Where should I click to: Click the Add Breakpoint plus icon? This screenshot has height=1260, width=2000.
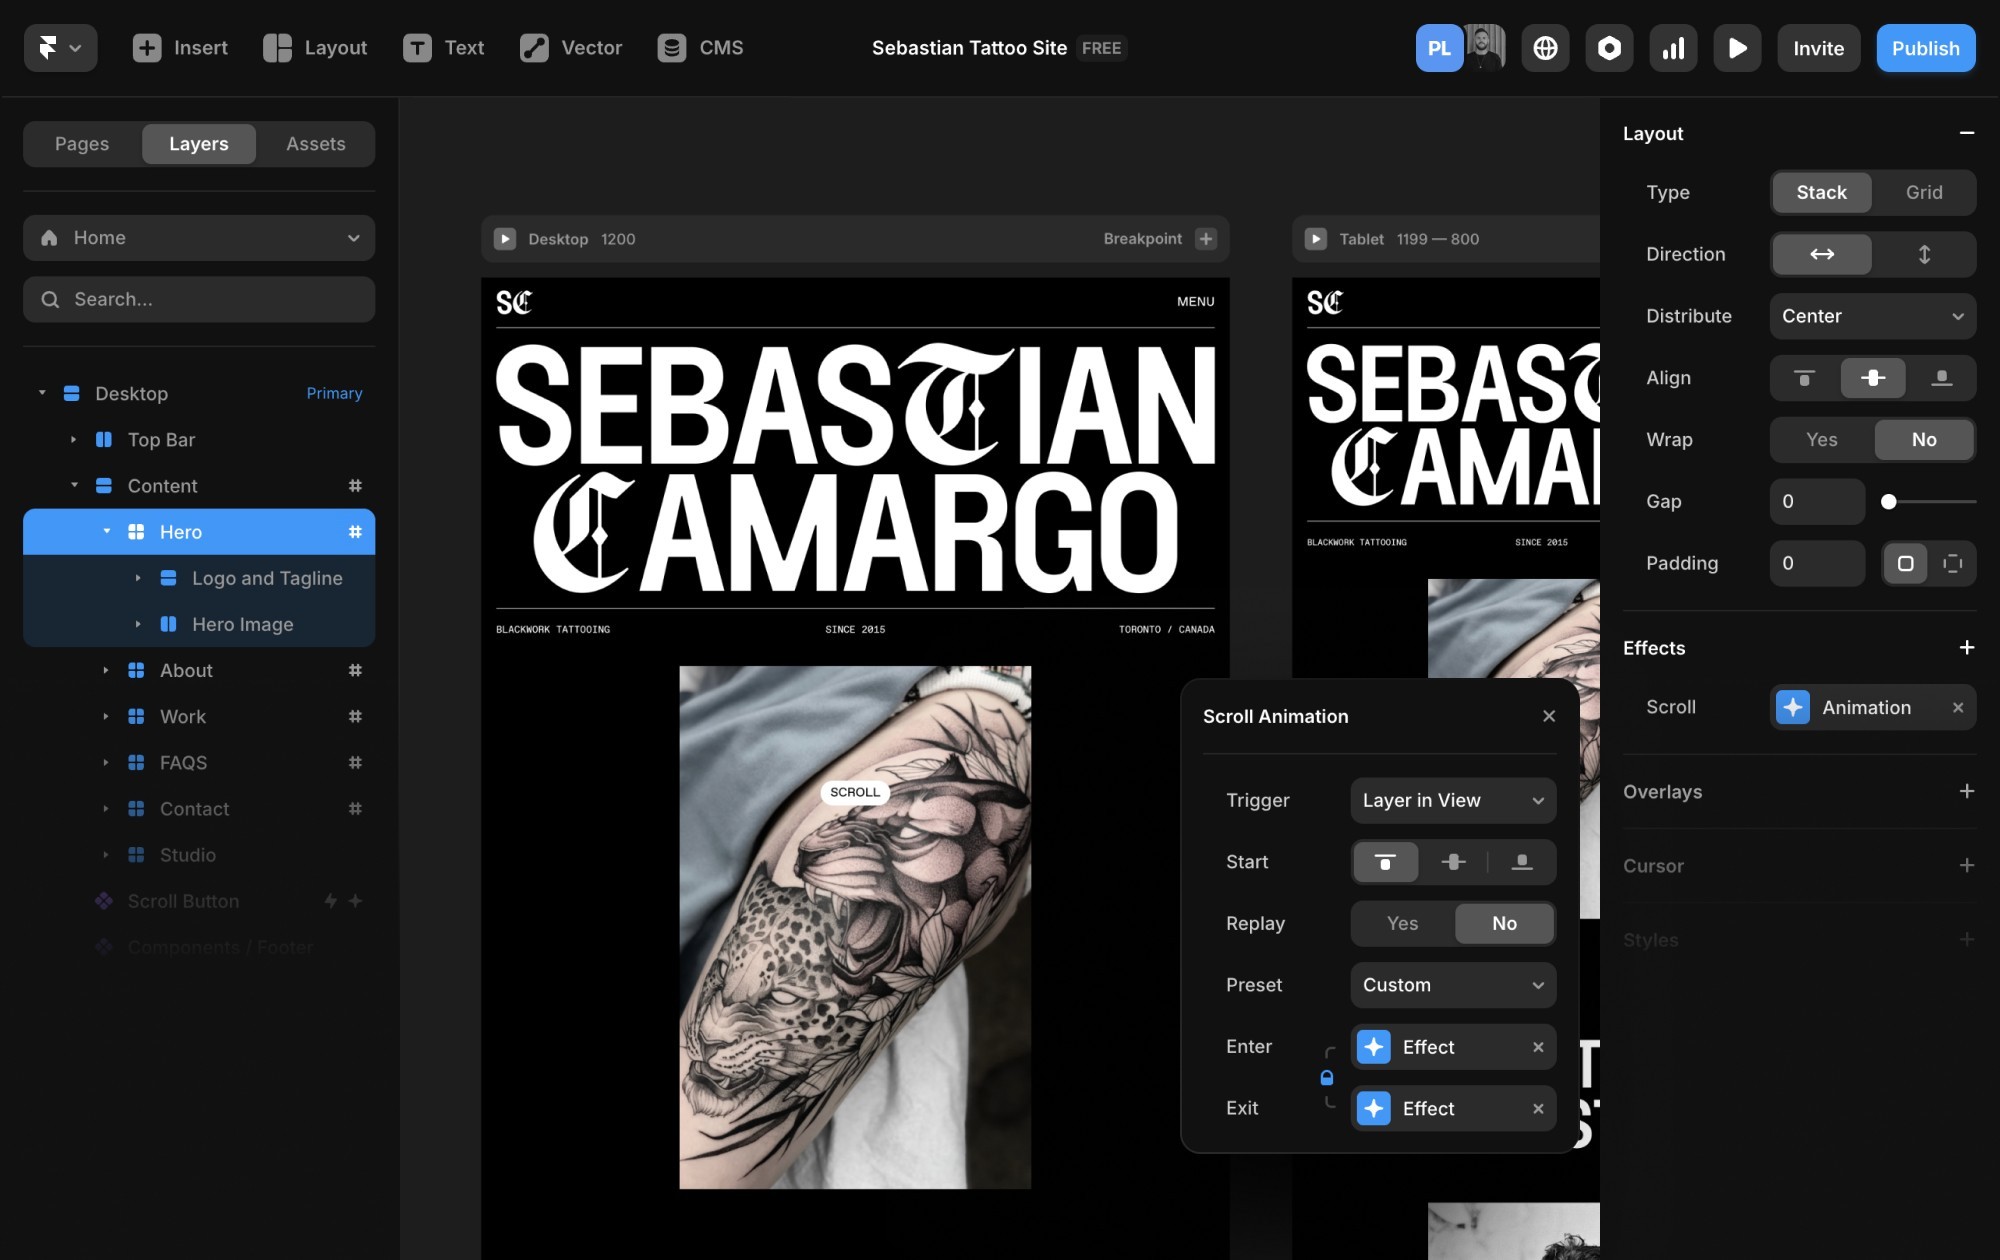pos(1206,239)
